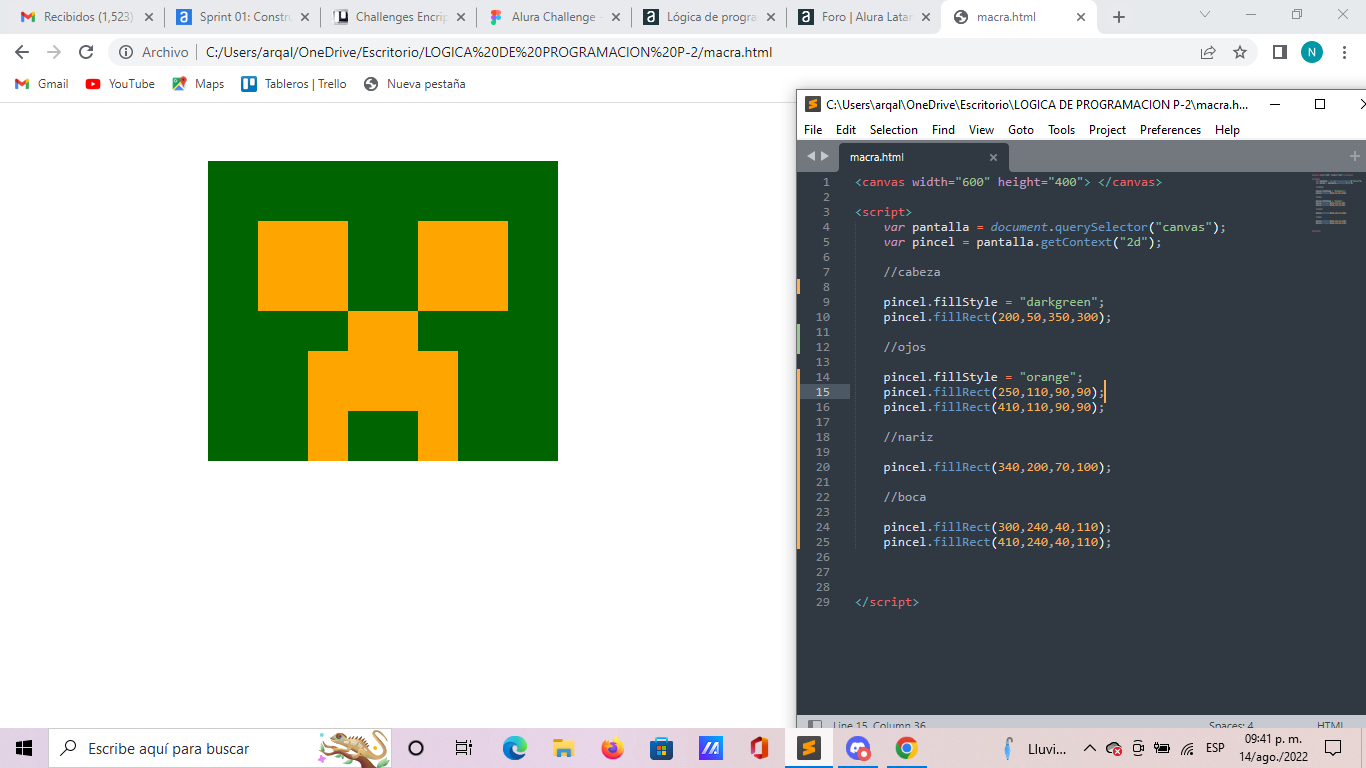Open Tableros | Trello bookmark
Screen dimensions: 1366x768
pos(294,84)
